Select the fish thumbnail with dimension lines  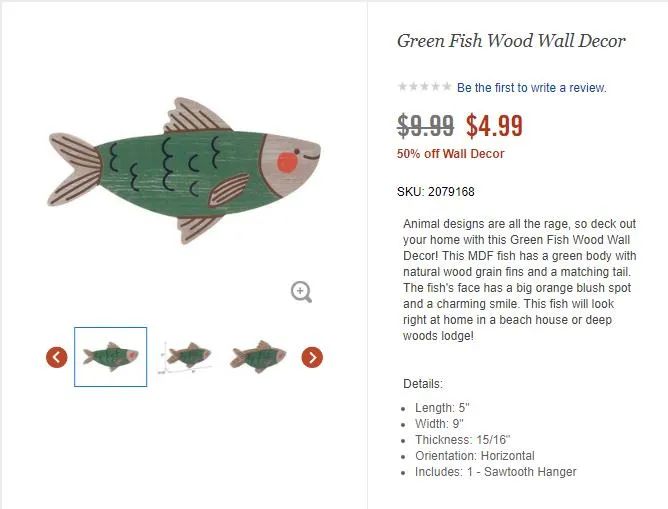coord(184,357)
